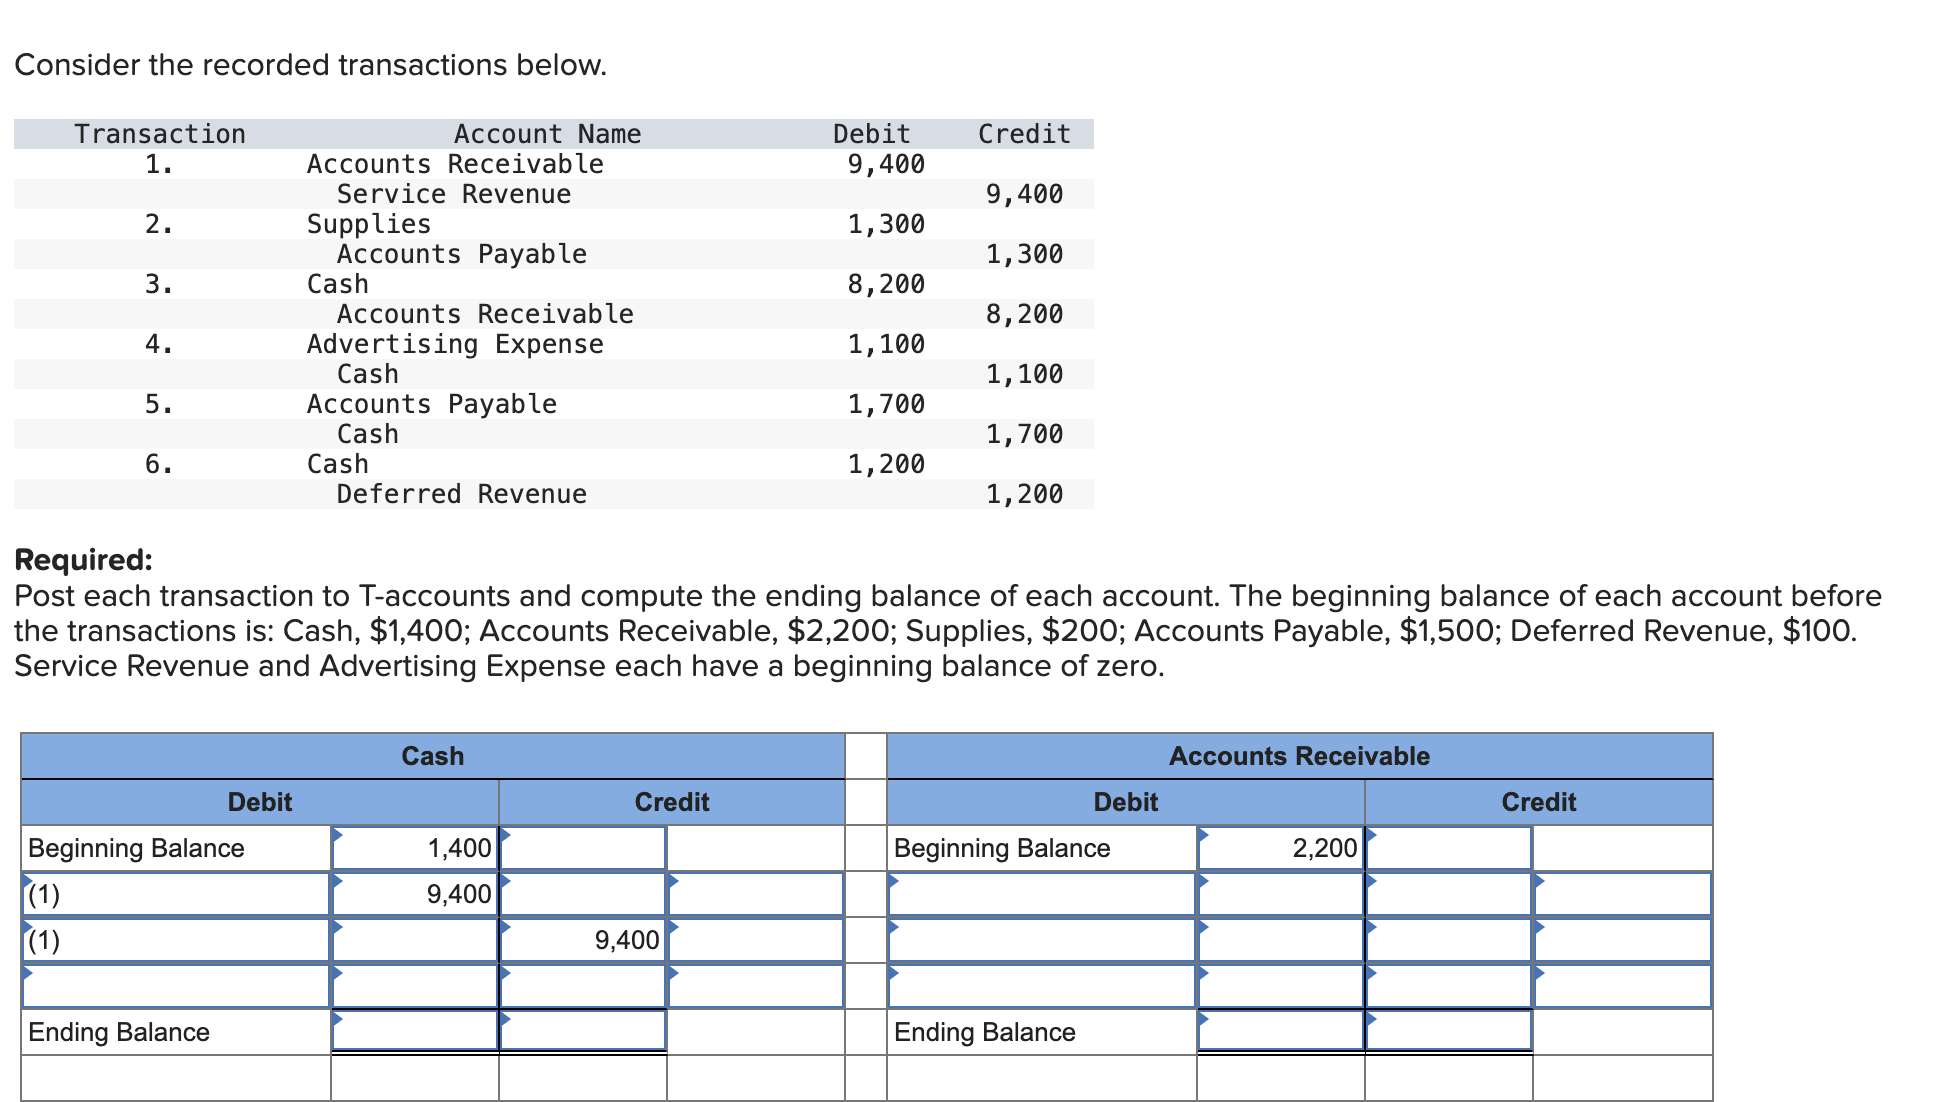The width and height of the screenshot is (1944, 1102).
Task: Select Cash Ending Balance credit cell
Action: [583, 1031]
